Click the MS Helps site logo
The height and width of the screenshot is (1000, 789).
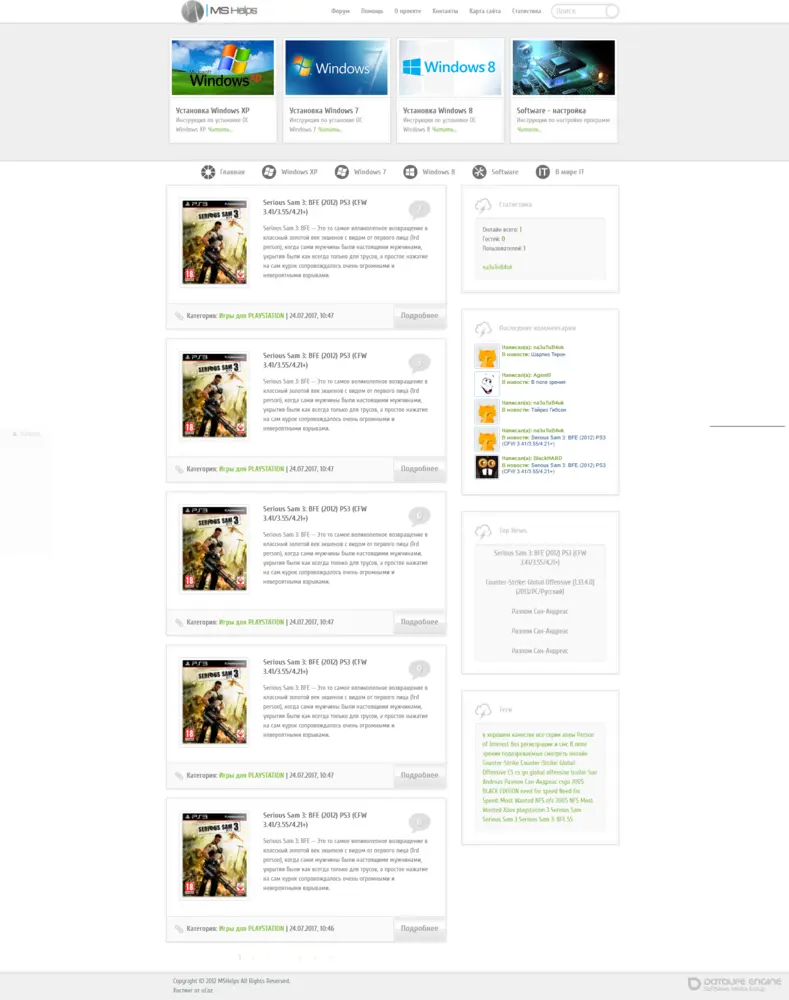[219, 11]
